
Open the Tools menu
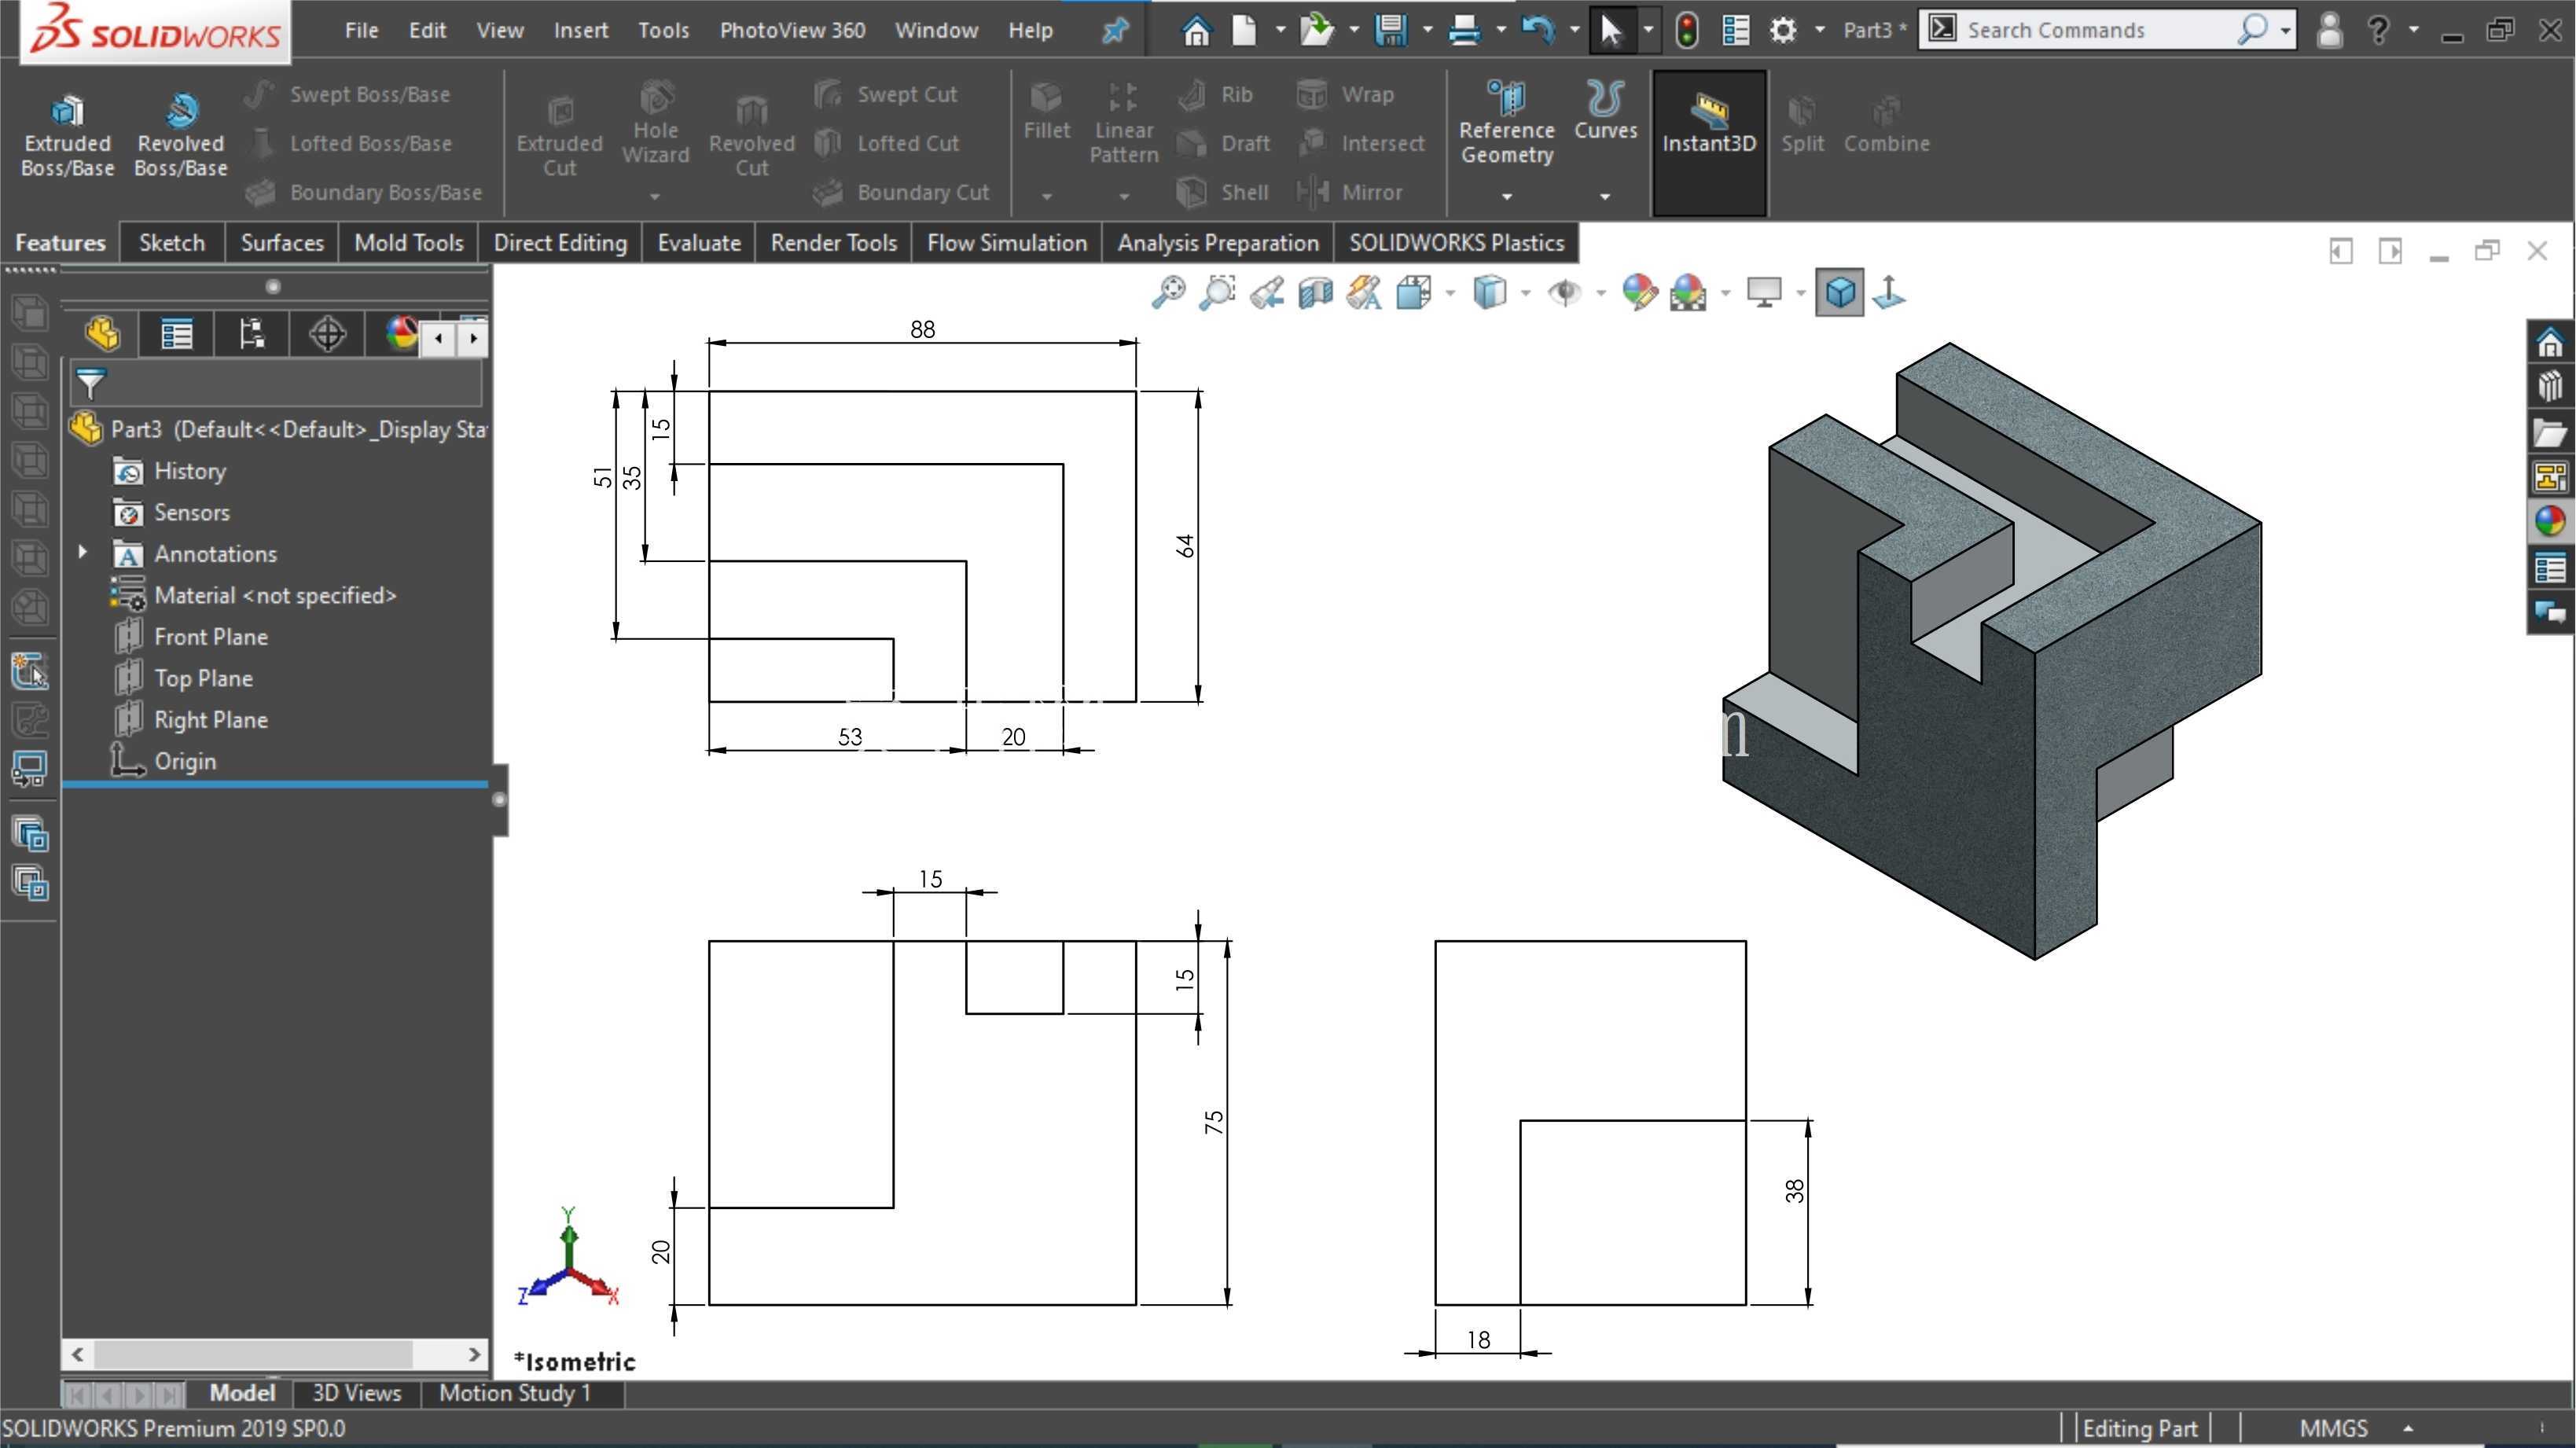coord(663,30)
